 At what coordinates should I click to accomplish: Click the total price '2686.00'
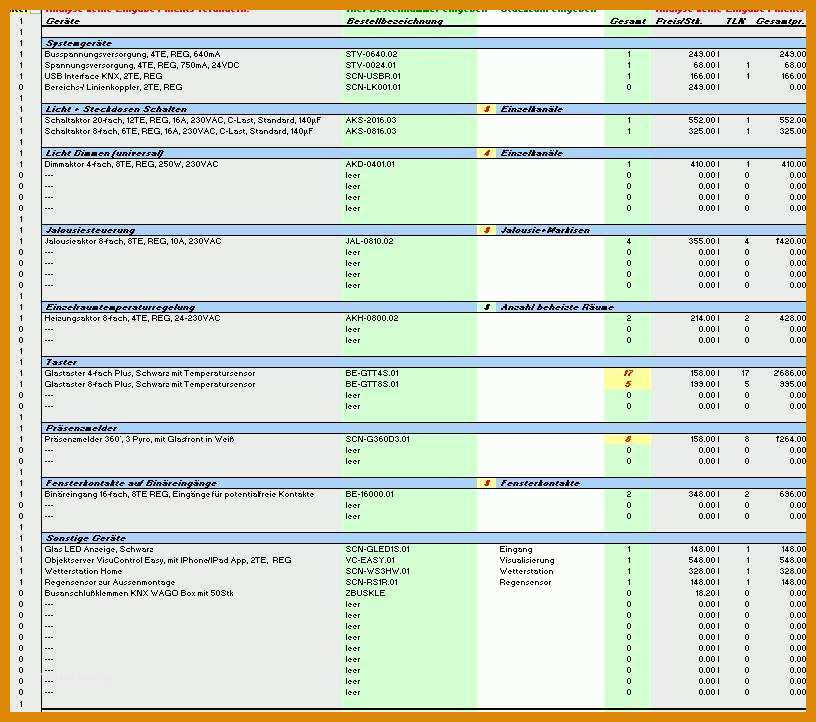pos(789,373)
